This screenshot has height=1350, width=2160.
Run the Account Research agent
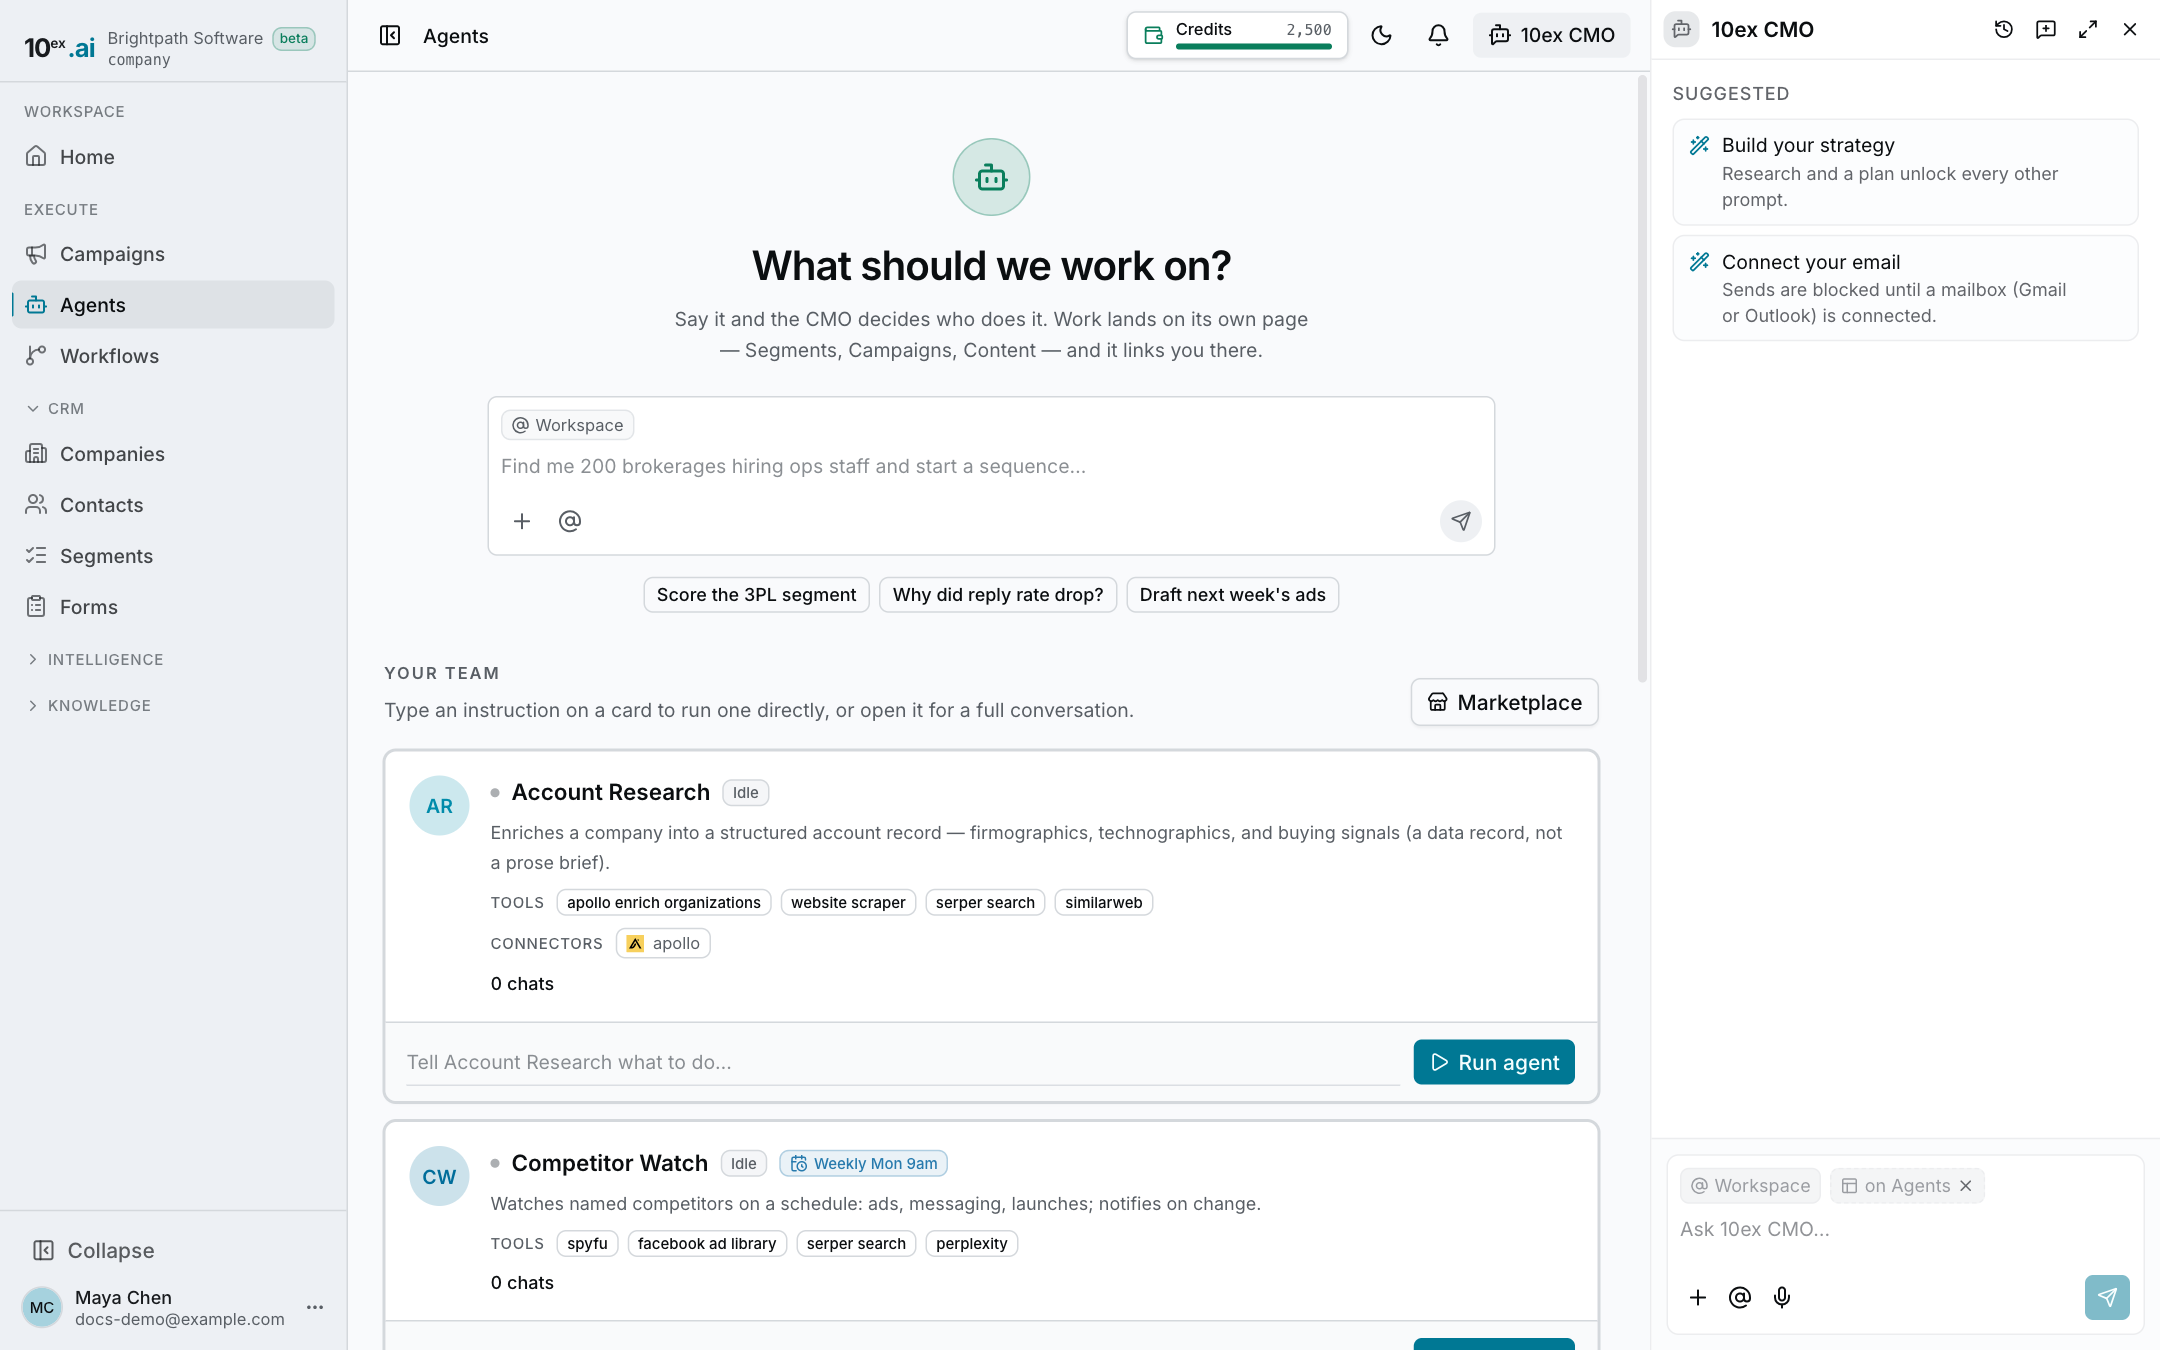[x=1494, y=1062]
